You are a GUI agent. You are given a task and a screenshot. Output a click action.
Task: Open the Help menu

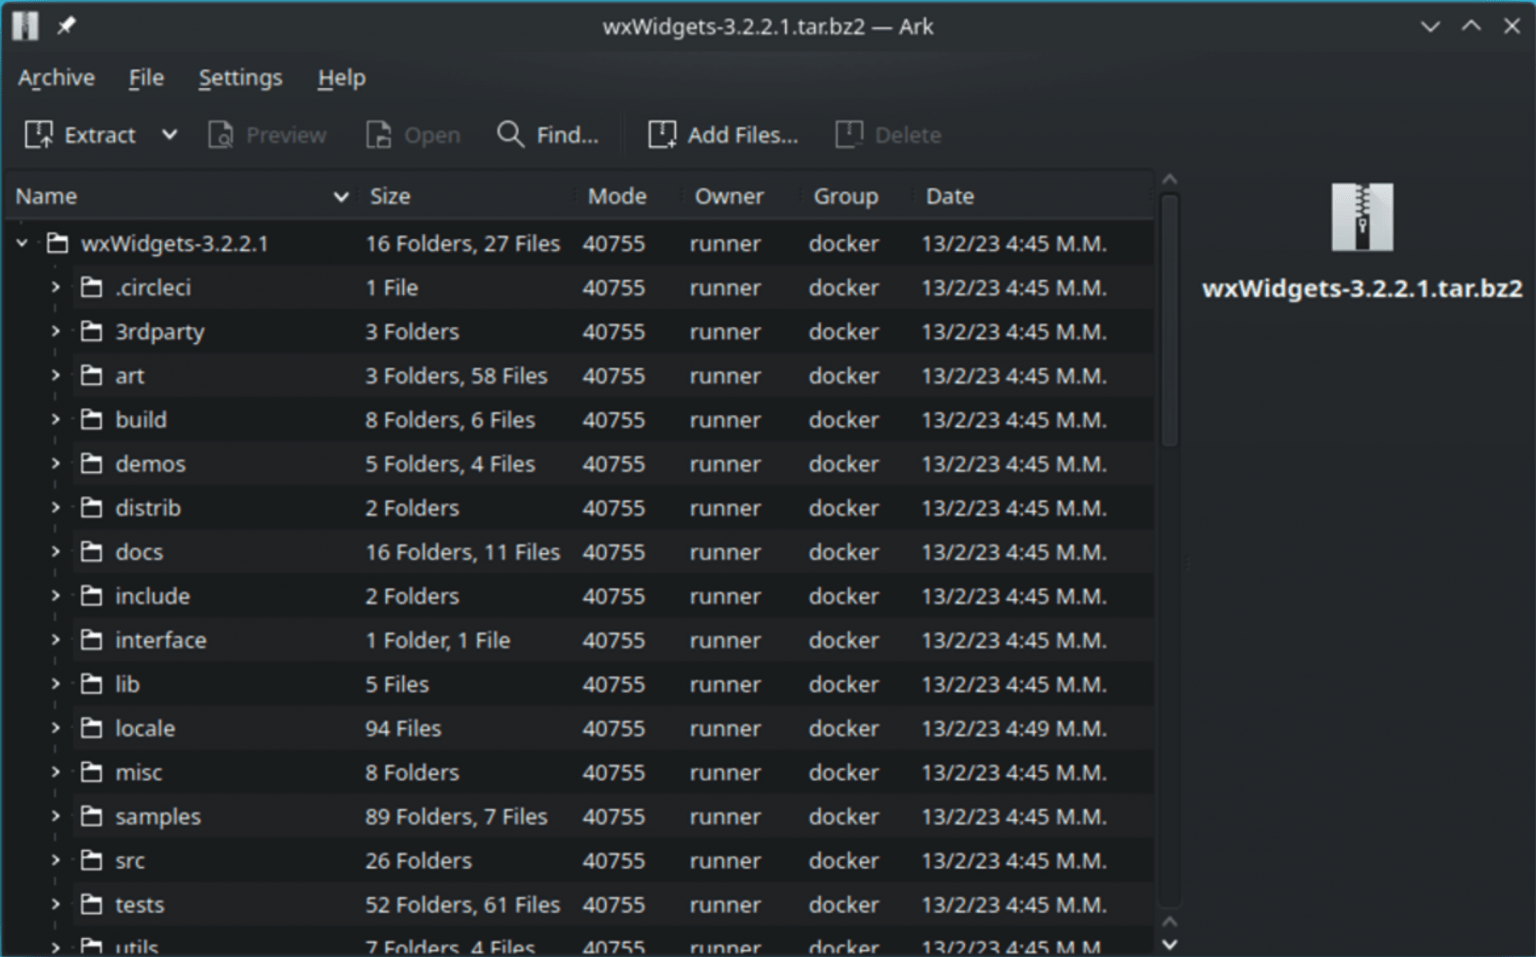[340, 77]
